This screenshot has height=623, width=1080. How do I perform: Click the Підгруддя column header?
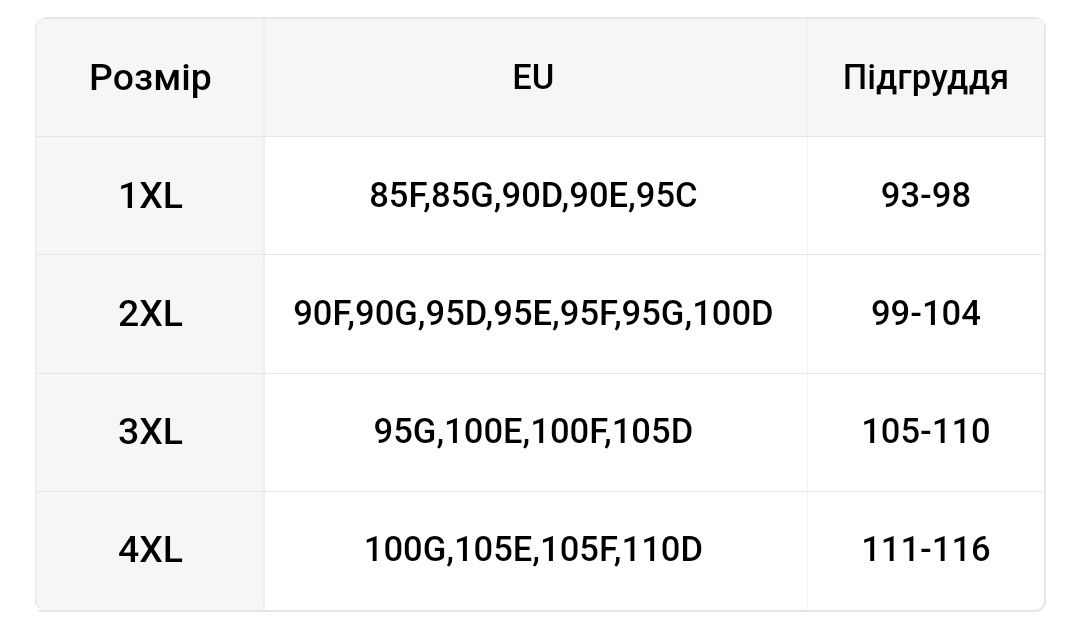(x=926, y=78)
